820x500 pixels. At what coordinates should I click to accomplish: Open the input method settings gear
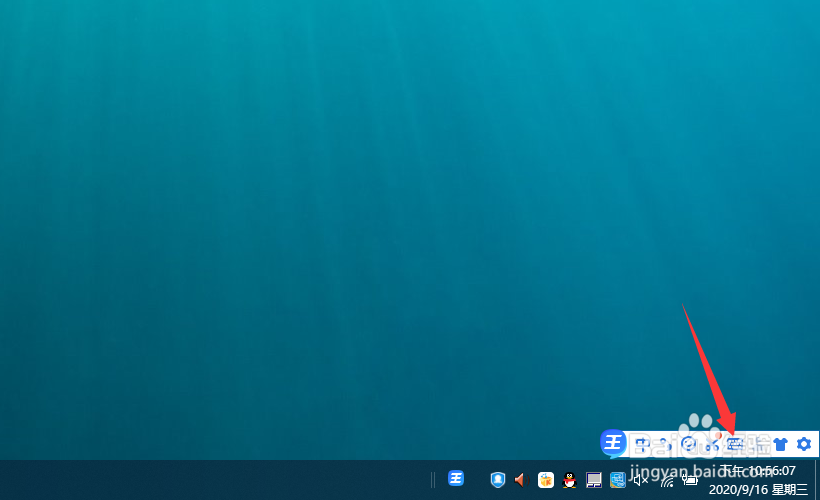pos(804,445)
